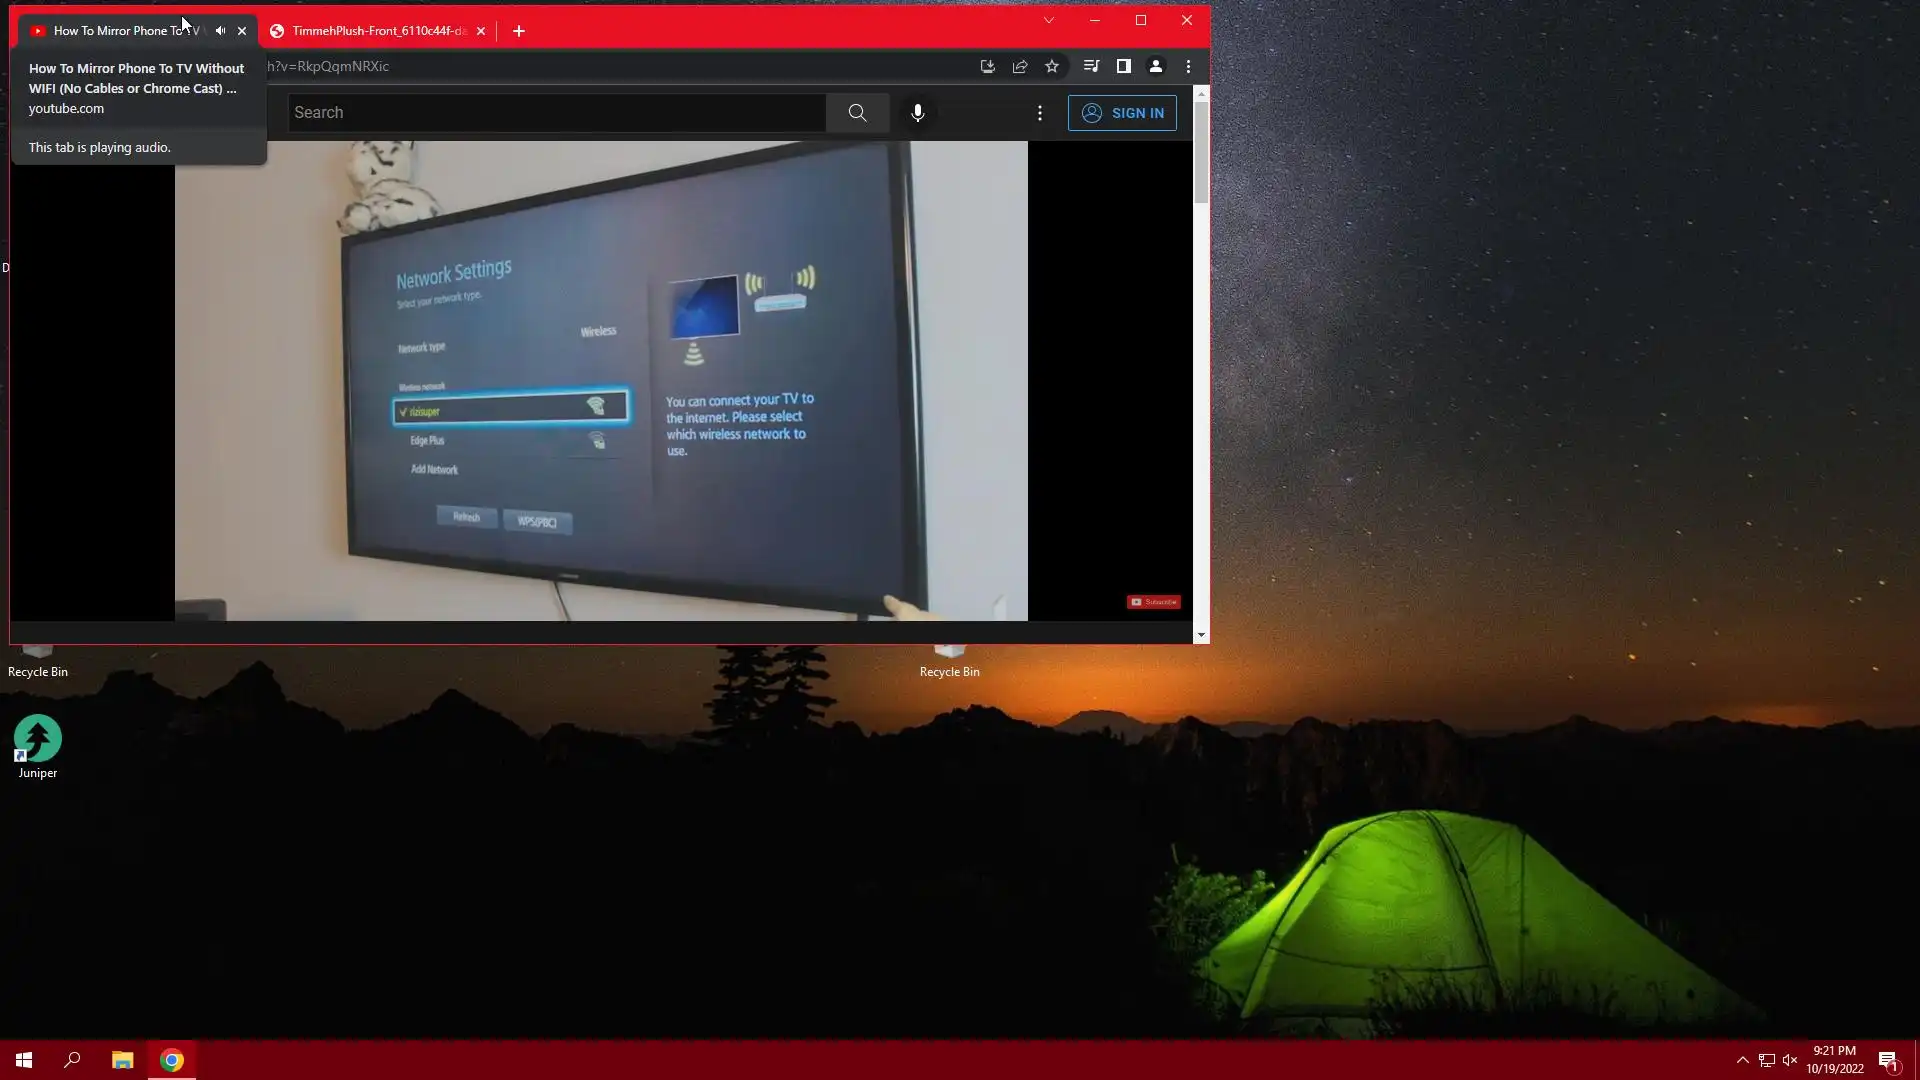
Task: Open File Explorer from the taskbar
Action: pos(122,1060)
